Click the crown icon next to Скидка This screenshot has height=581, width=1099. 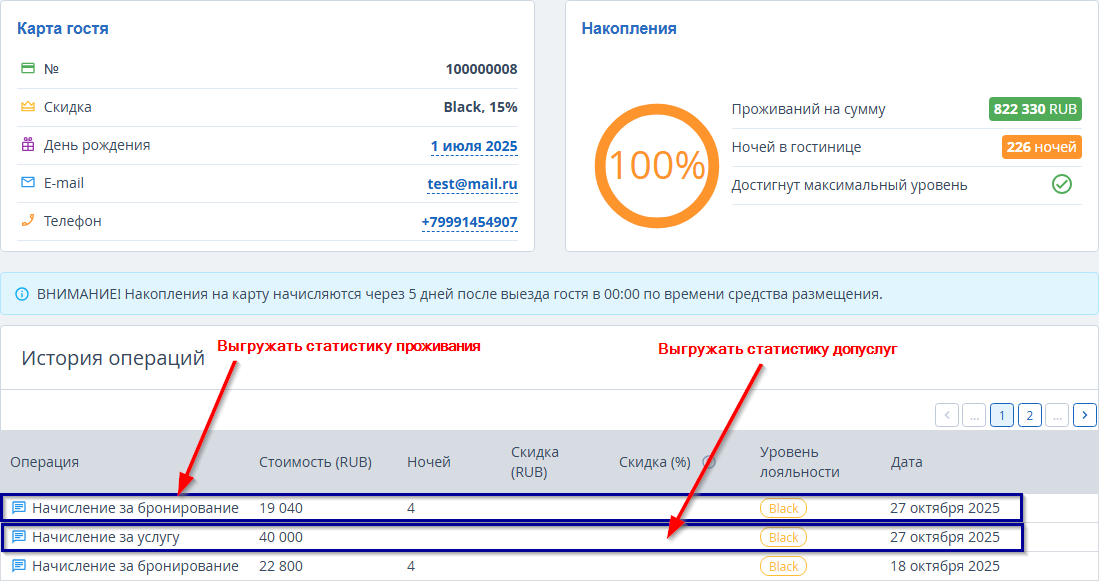pyautogui.click(x=27, y=107)
